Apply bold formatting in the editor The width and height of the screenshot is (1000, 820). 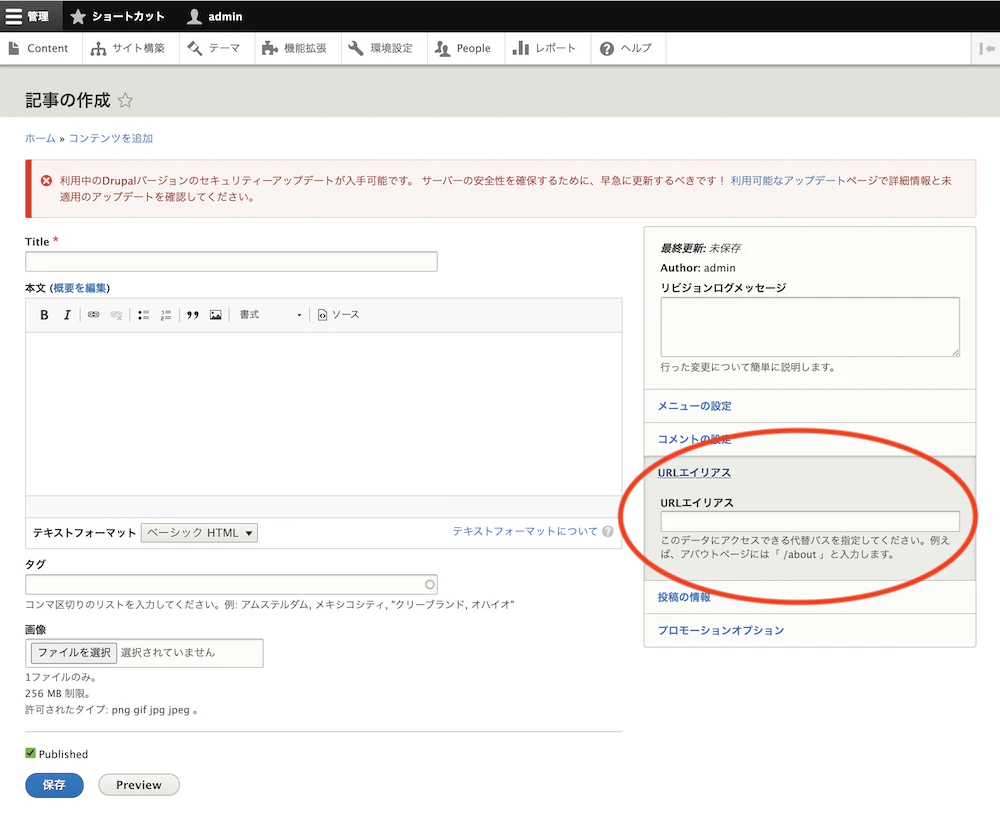tap(44, 314)
